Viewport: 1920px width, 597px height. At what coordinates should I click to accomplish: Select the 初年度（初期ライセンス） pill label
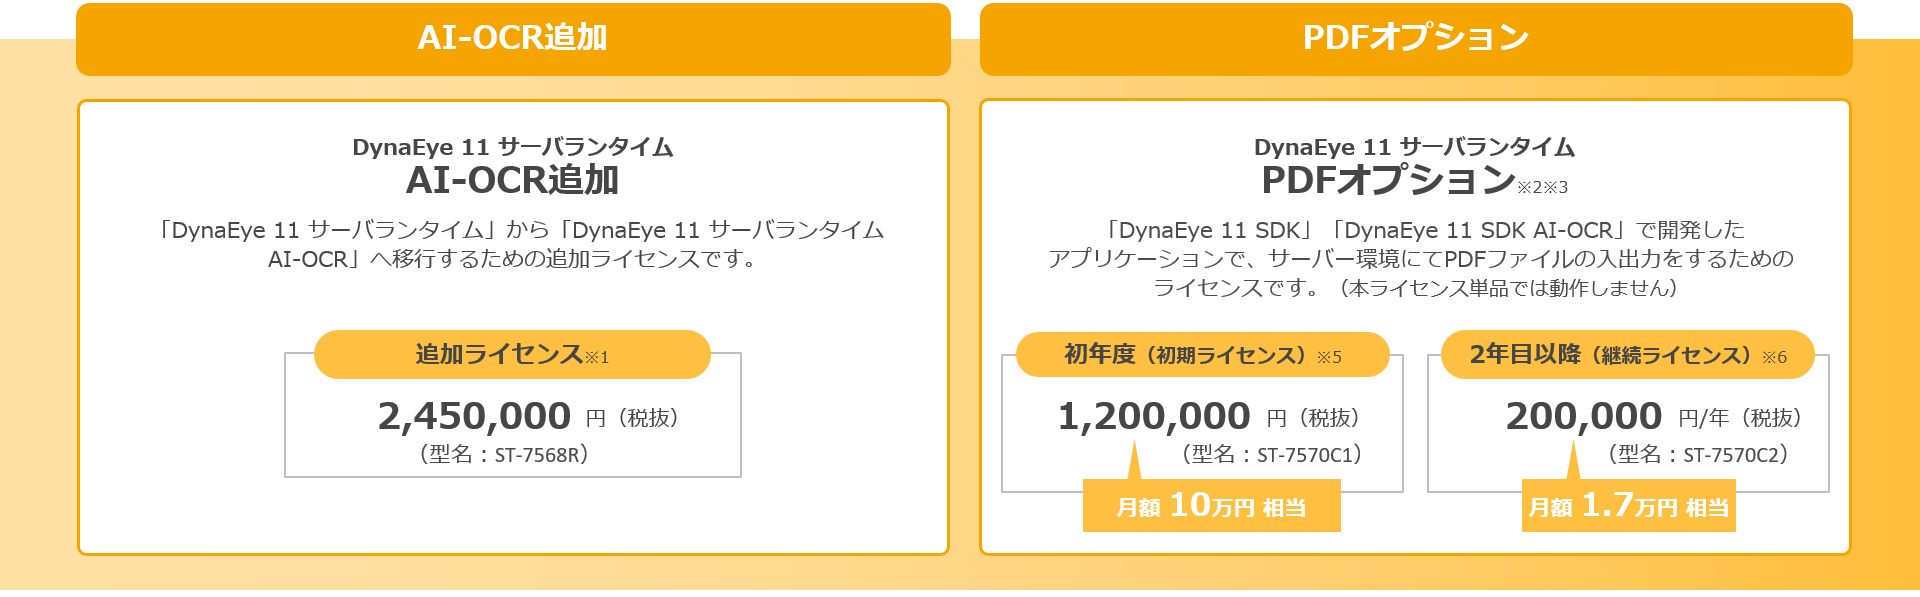(1202, 355)
